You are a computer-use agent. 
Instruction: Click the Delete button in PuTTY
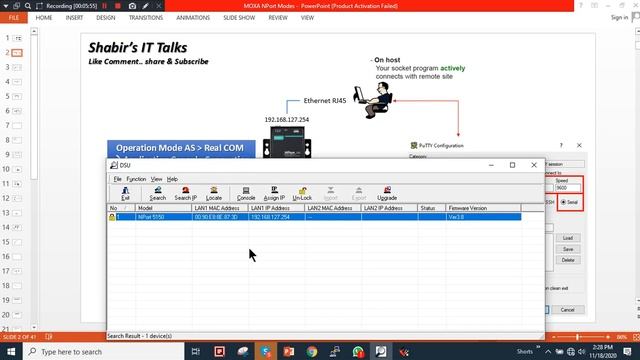[x=568, y=260]
